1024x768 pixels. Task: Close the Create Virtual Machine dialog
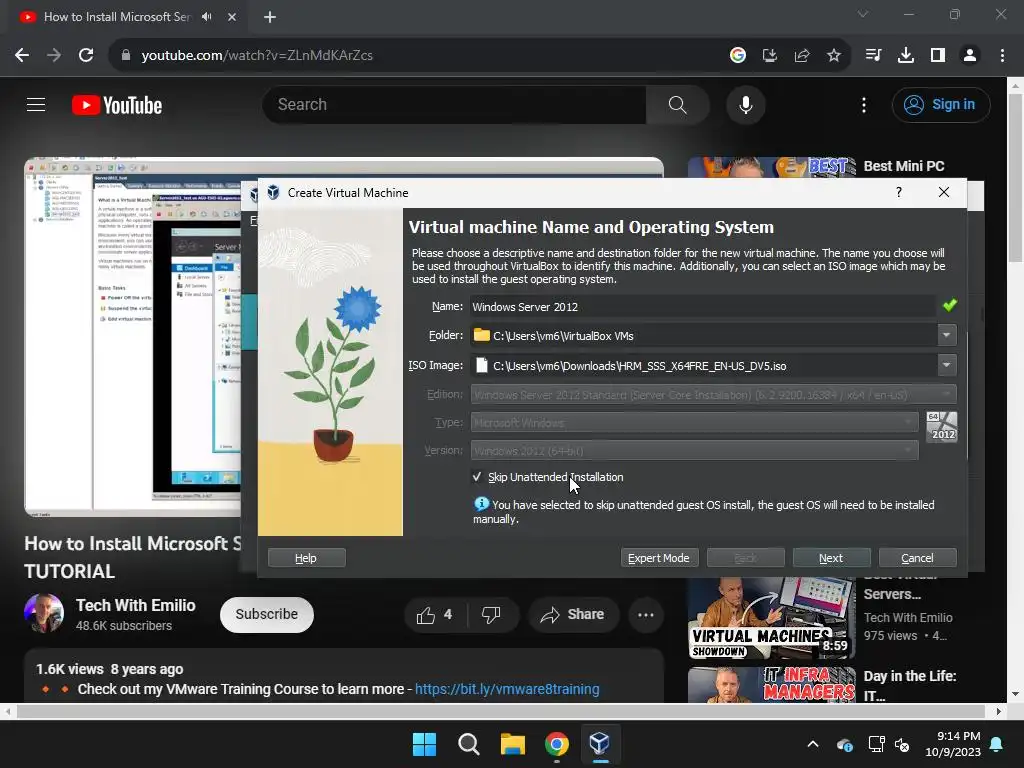coord(943,192)
